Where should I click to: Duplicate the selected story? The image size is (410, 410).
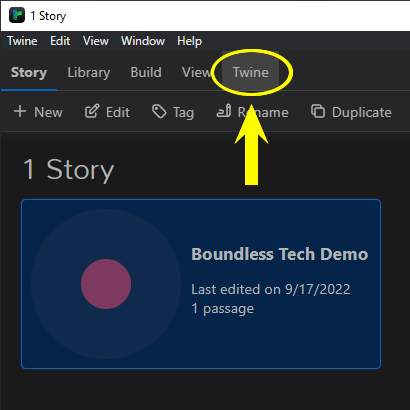pos(351,112)
